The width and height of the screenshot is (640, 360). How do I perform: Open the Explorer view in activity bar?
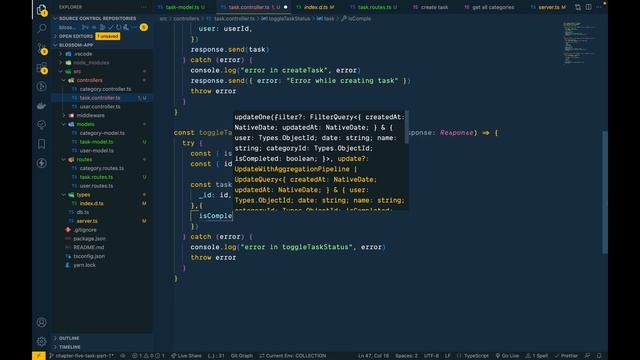pos(41,9)
